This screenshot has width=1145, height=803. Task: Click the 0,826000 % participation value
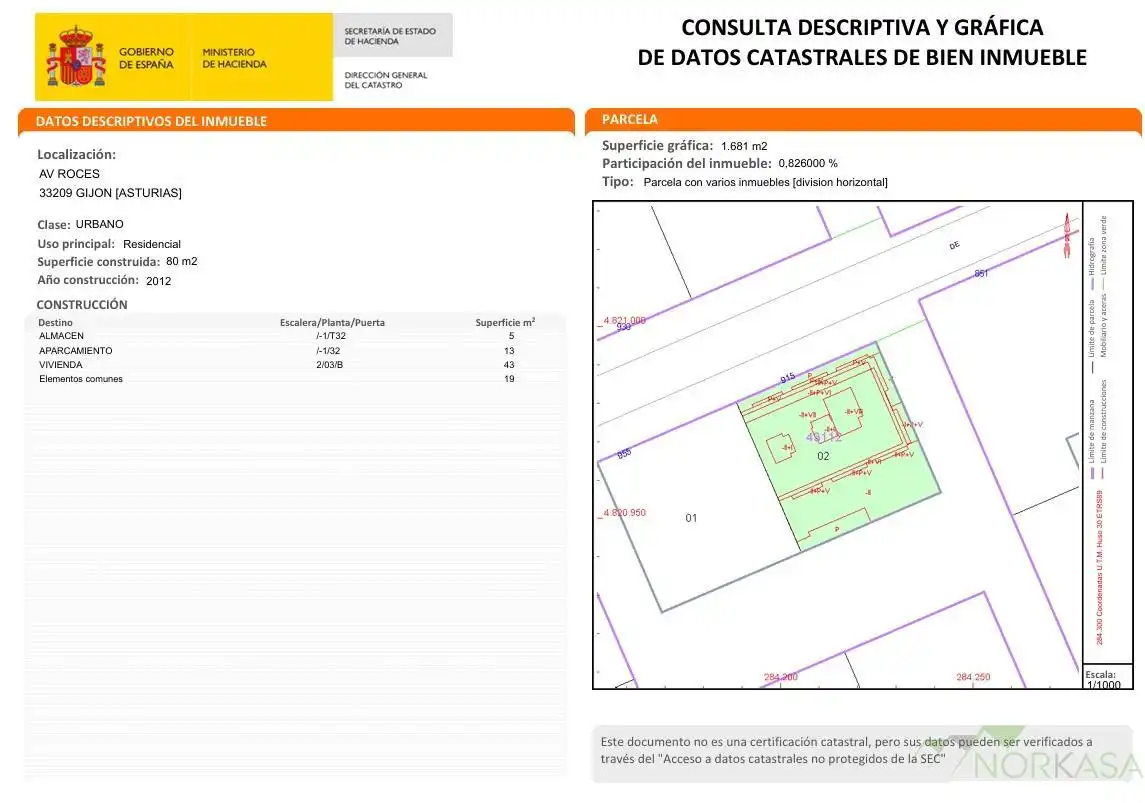pyautogui.click(x=808, y=164)
